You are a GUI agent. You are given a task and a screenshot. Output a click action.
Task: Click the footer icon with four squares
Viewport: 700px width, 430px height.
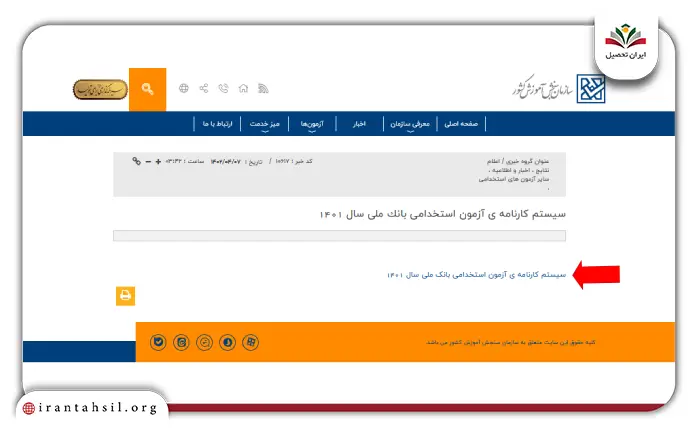[250, 342]
